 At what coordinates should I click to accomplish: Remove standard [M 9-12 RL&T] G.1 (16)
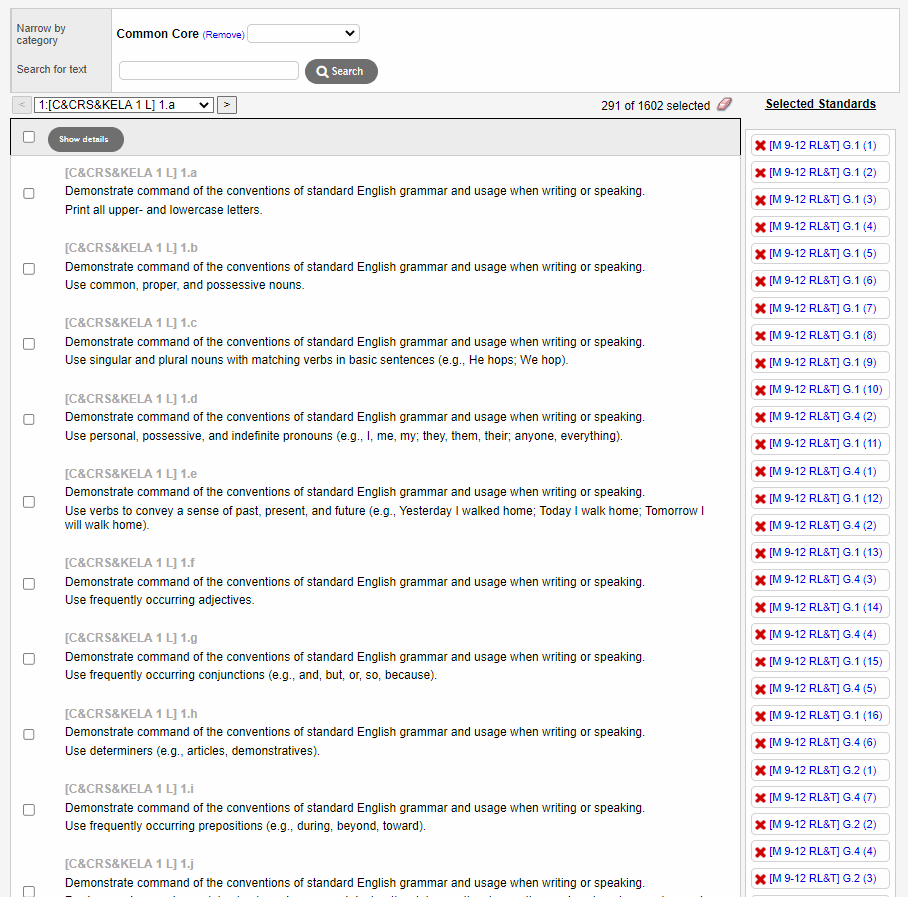[x=760, y=715]
